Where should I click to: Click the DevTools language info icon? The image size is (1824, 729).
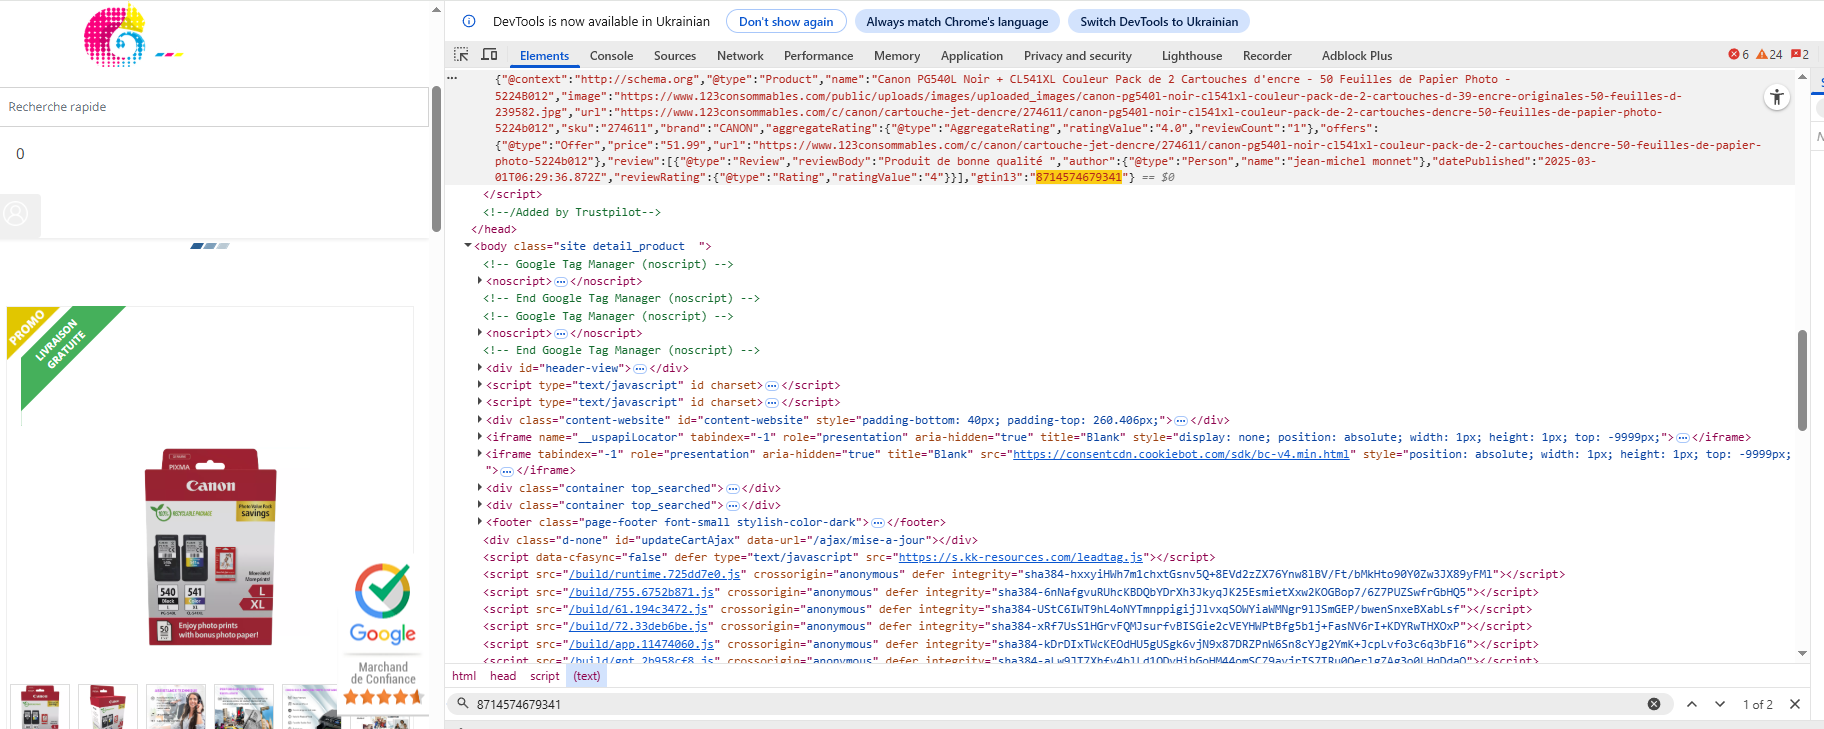point(469,21)
